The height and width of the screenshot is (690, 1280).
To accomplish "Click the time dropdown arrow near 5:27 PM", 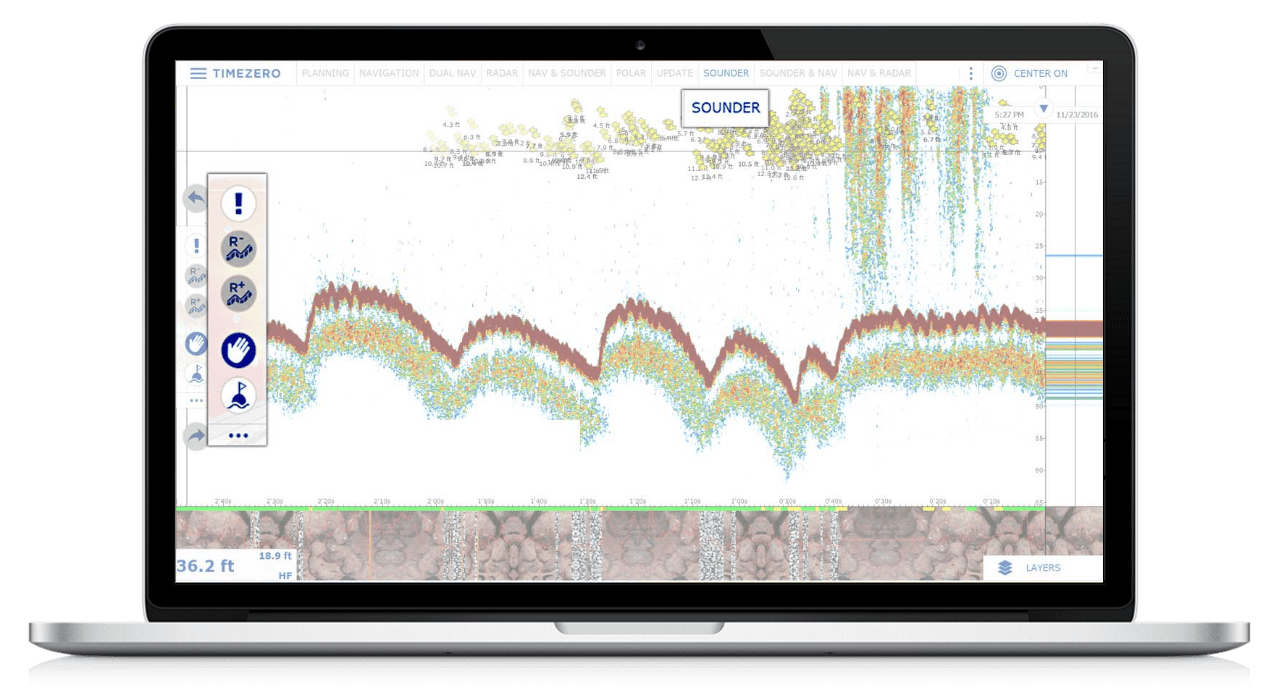I will tap(1043, 108).
